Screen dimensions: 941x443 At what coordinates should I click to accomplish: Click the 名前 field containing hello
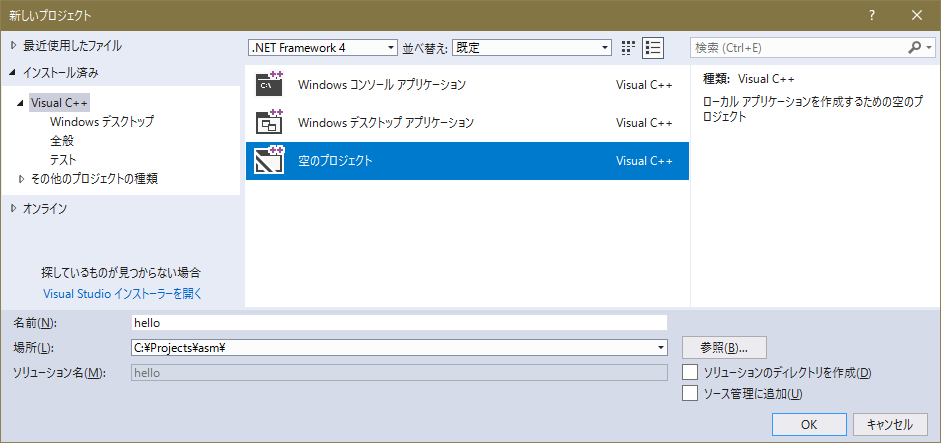(x=399, y=322)
